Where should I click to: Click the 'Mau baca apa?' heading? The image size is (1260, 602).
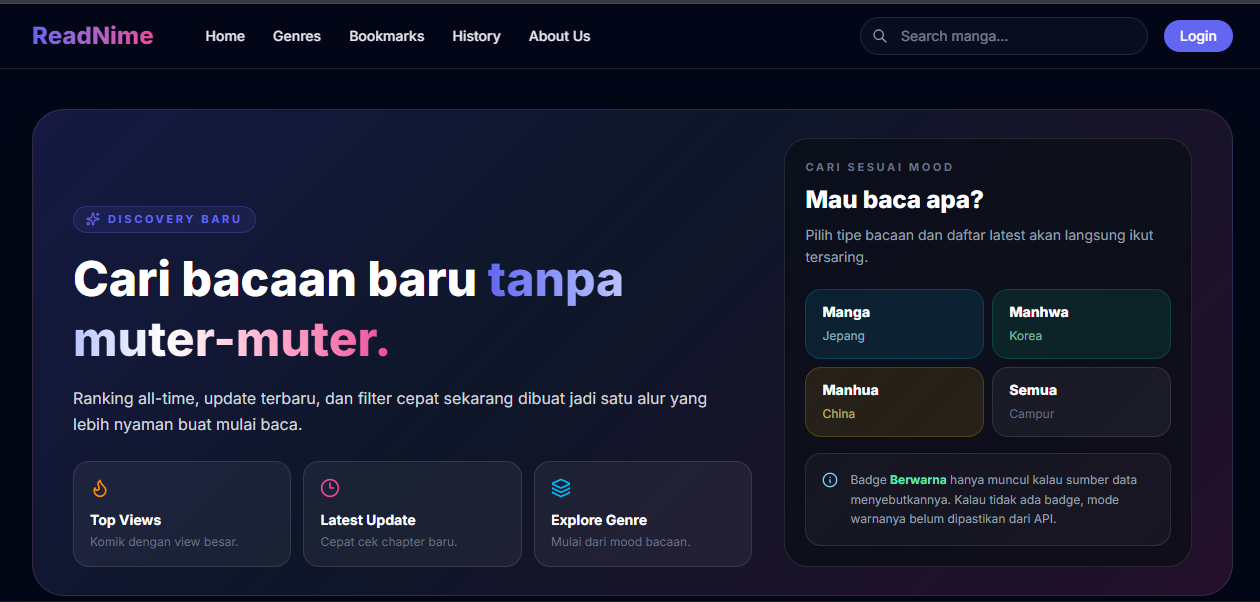(894, 200)
